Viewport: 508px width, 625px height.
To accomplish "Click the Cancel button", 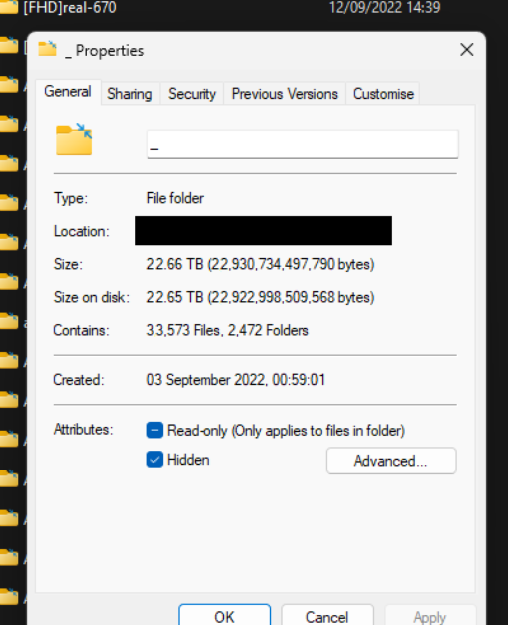I will coord(327,616).
